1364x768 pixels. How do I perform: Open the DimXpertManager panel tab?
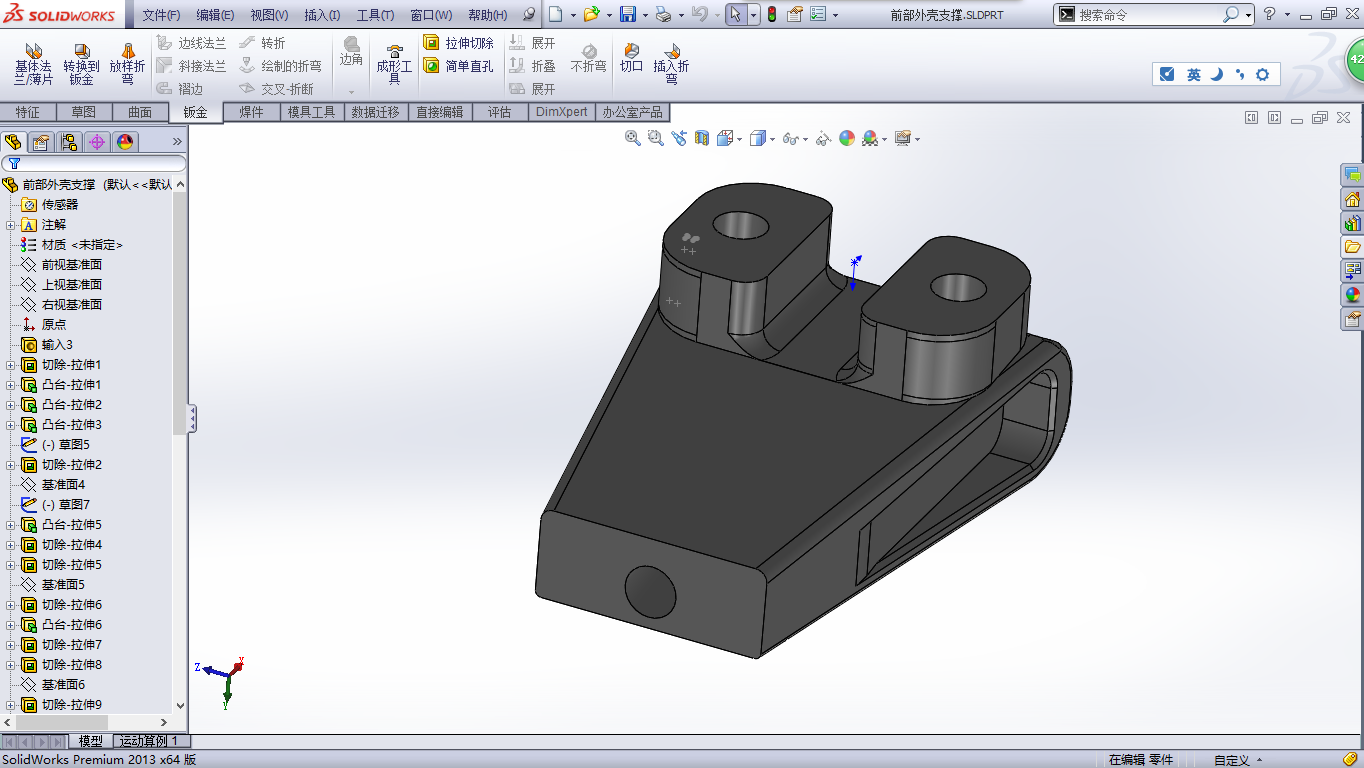point(97,142)
